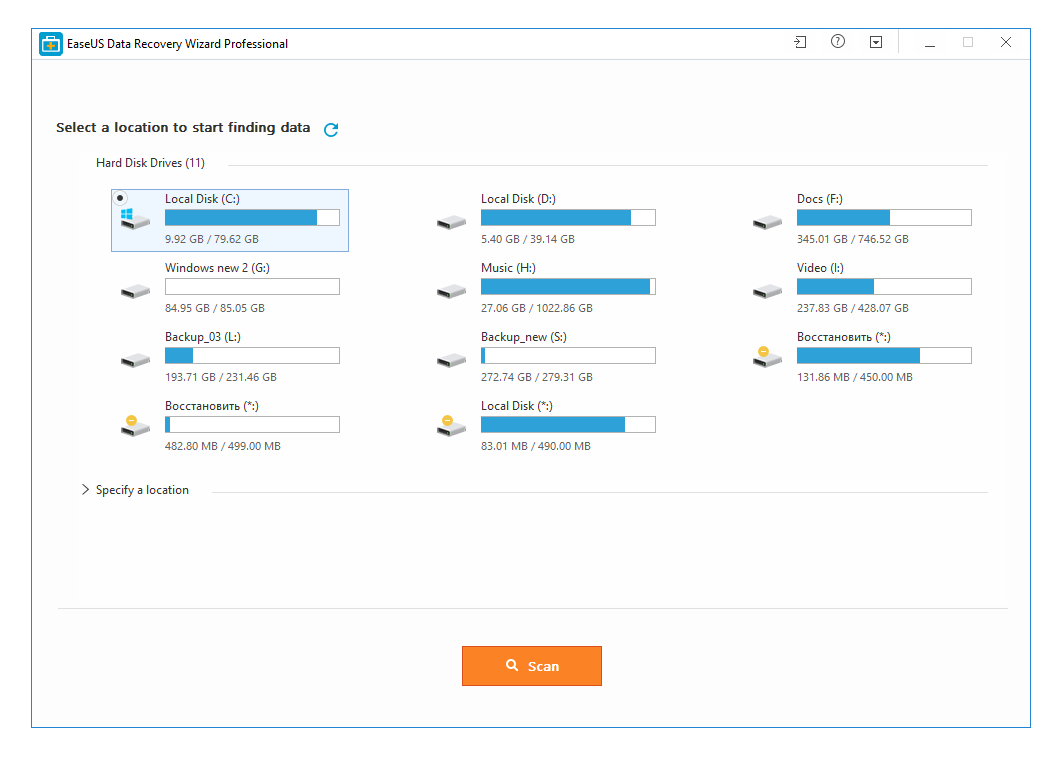Click the refresh drive list icon
This screenshot has width=1062, height=760.
(x=331, y=129)
